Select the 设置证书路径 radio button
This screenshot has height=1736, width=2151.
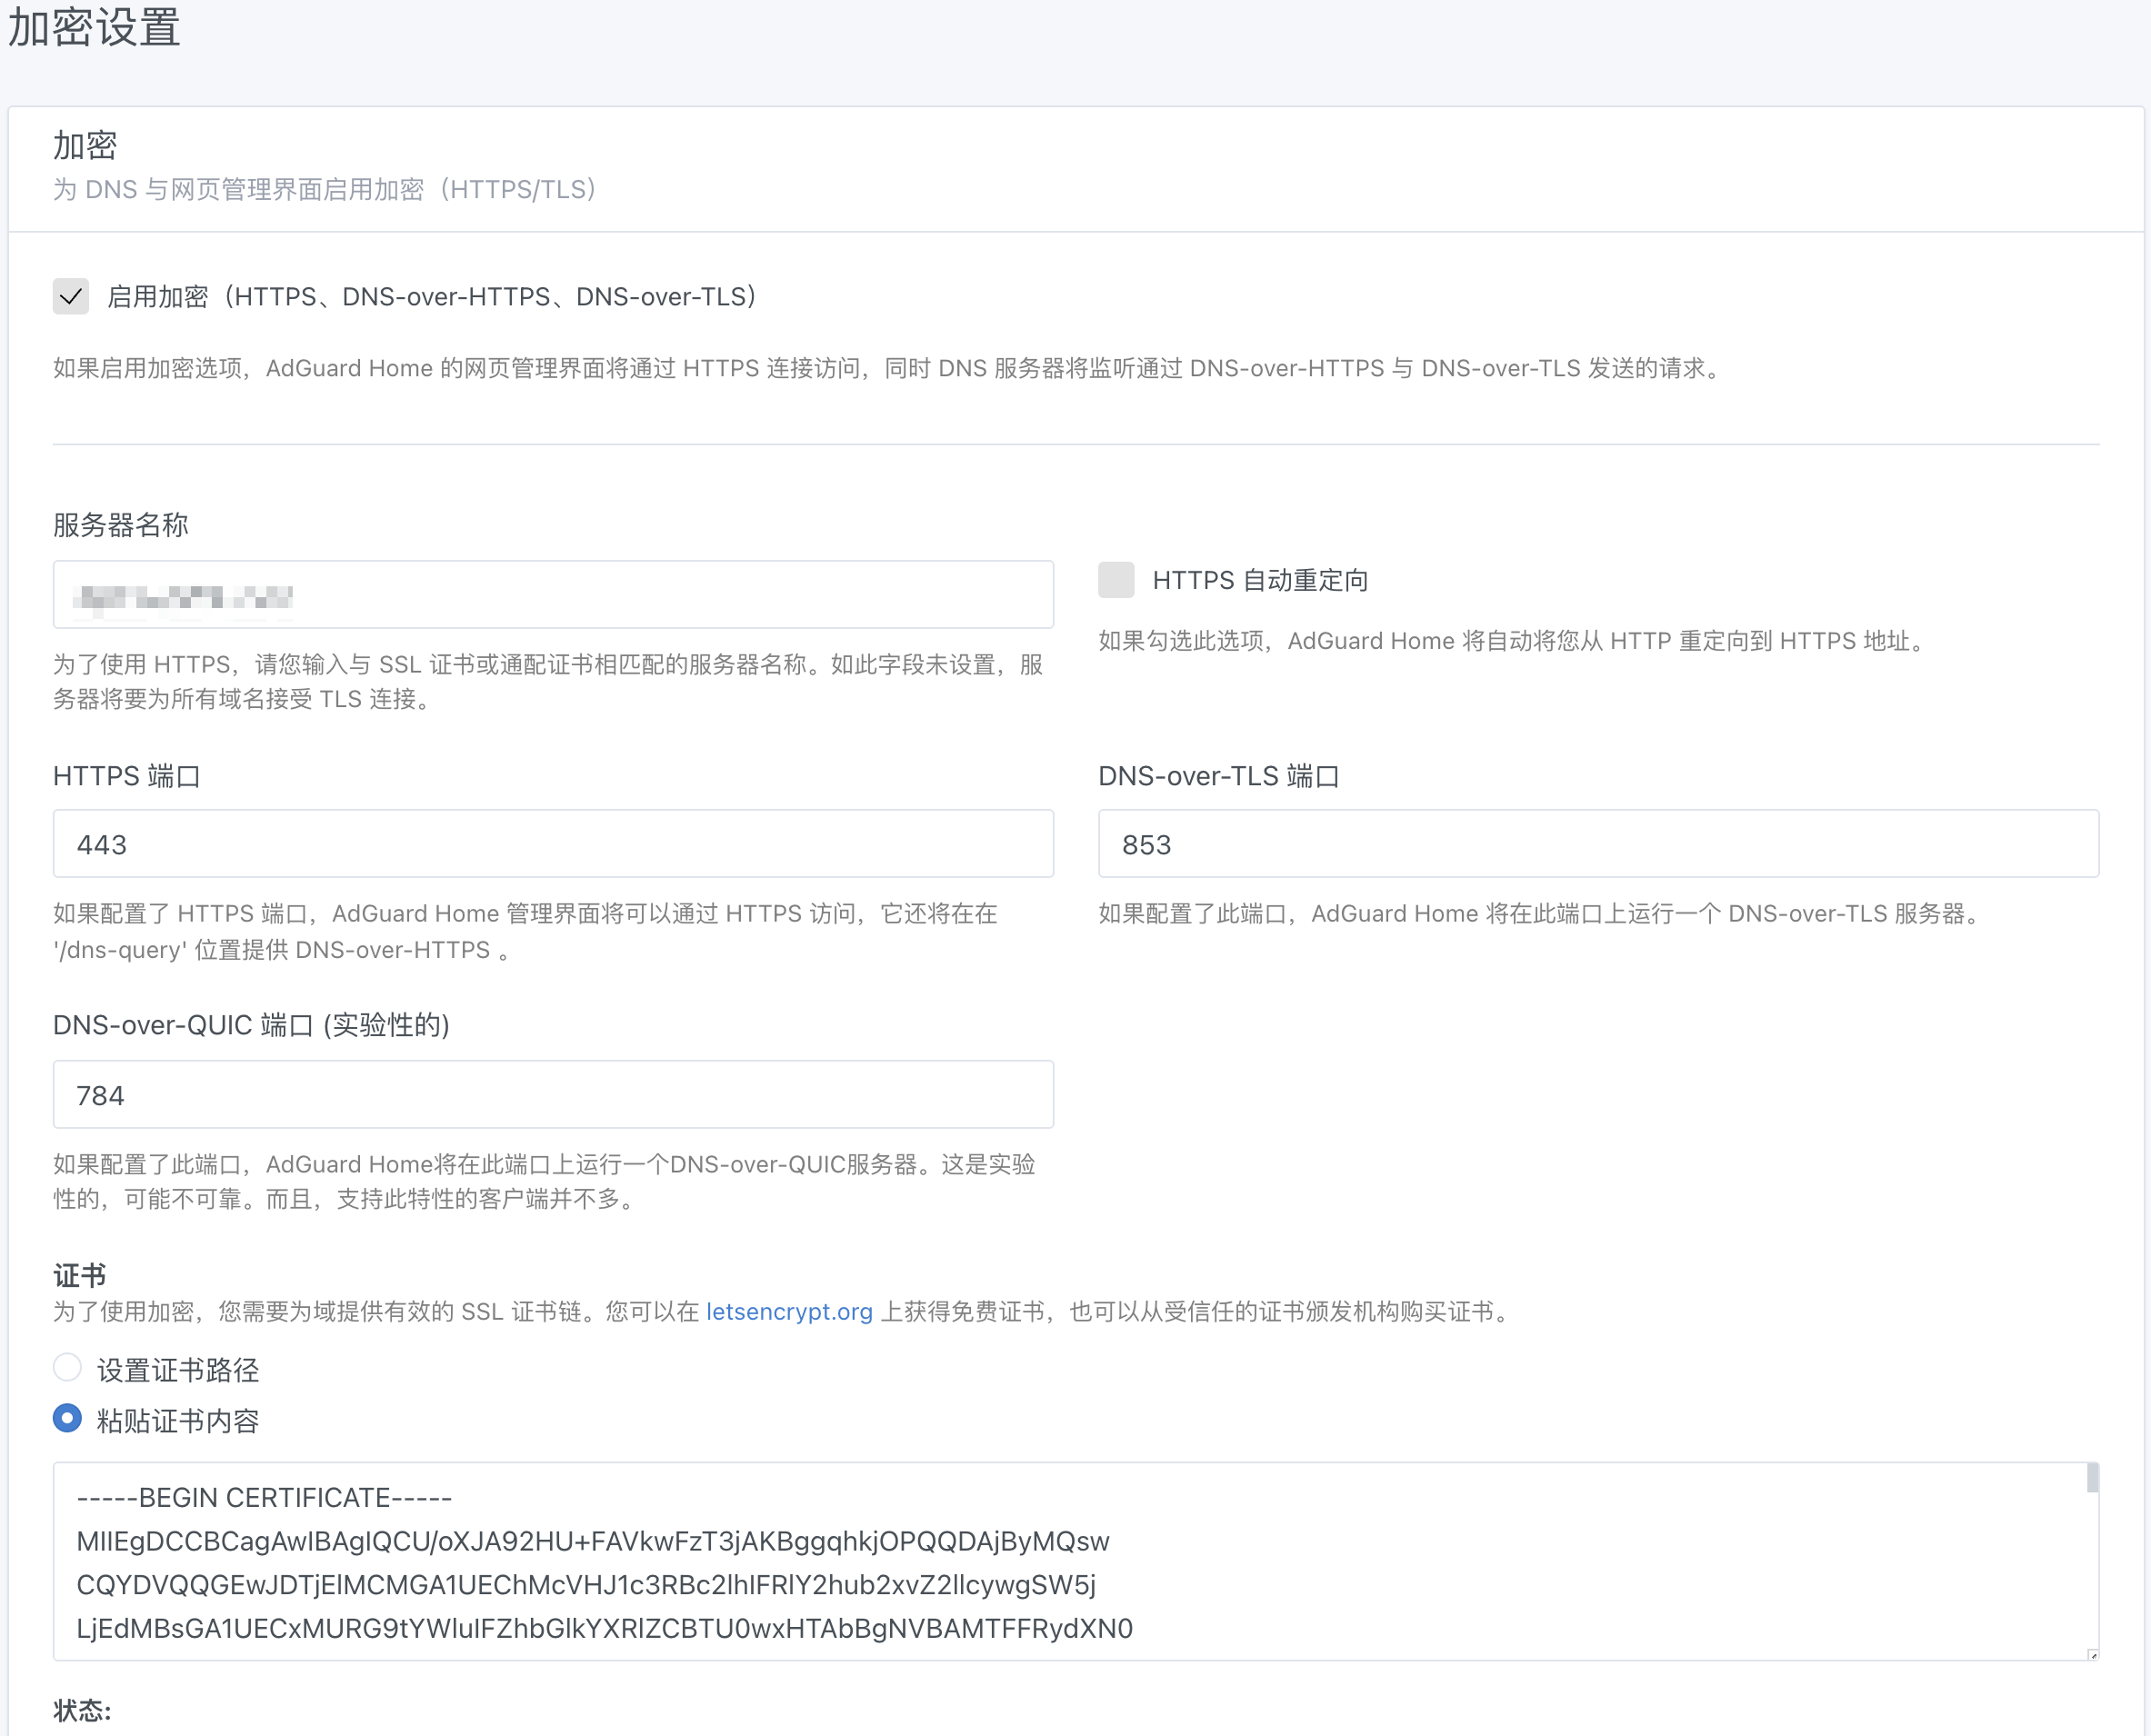pos(67,1367)
